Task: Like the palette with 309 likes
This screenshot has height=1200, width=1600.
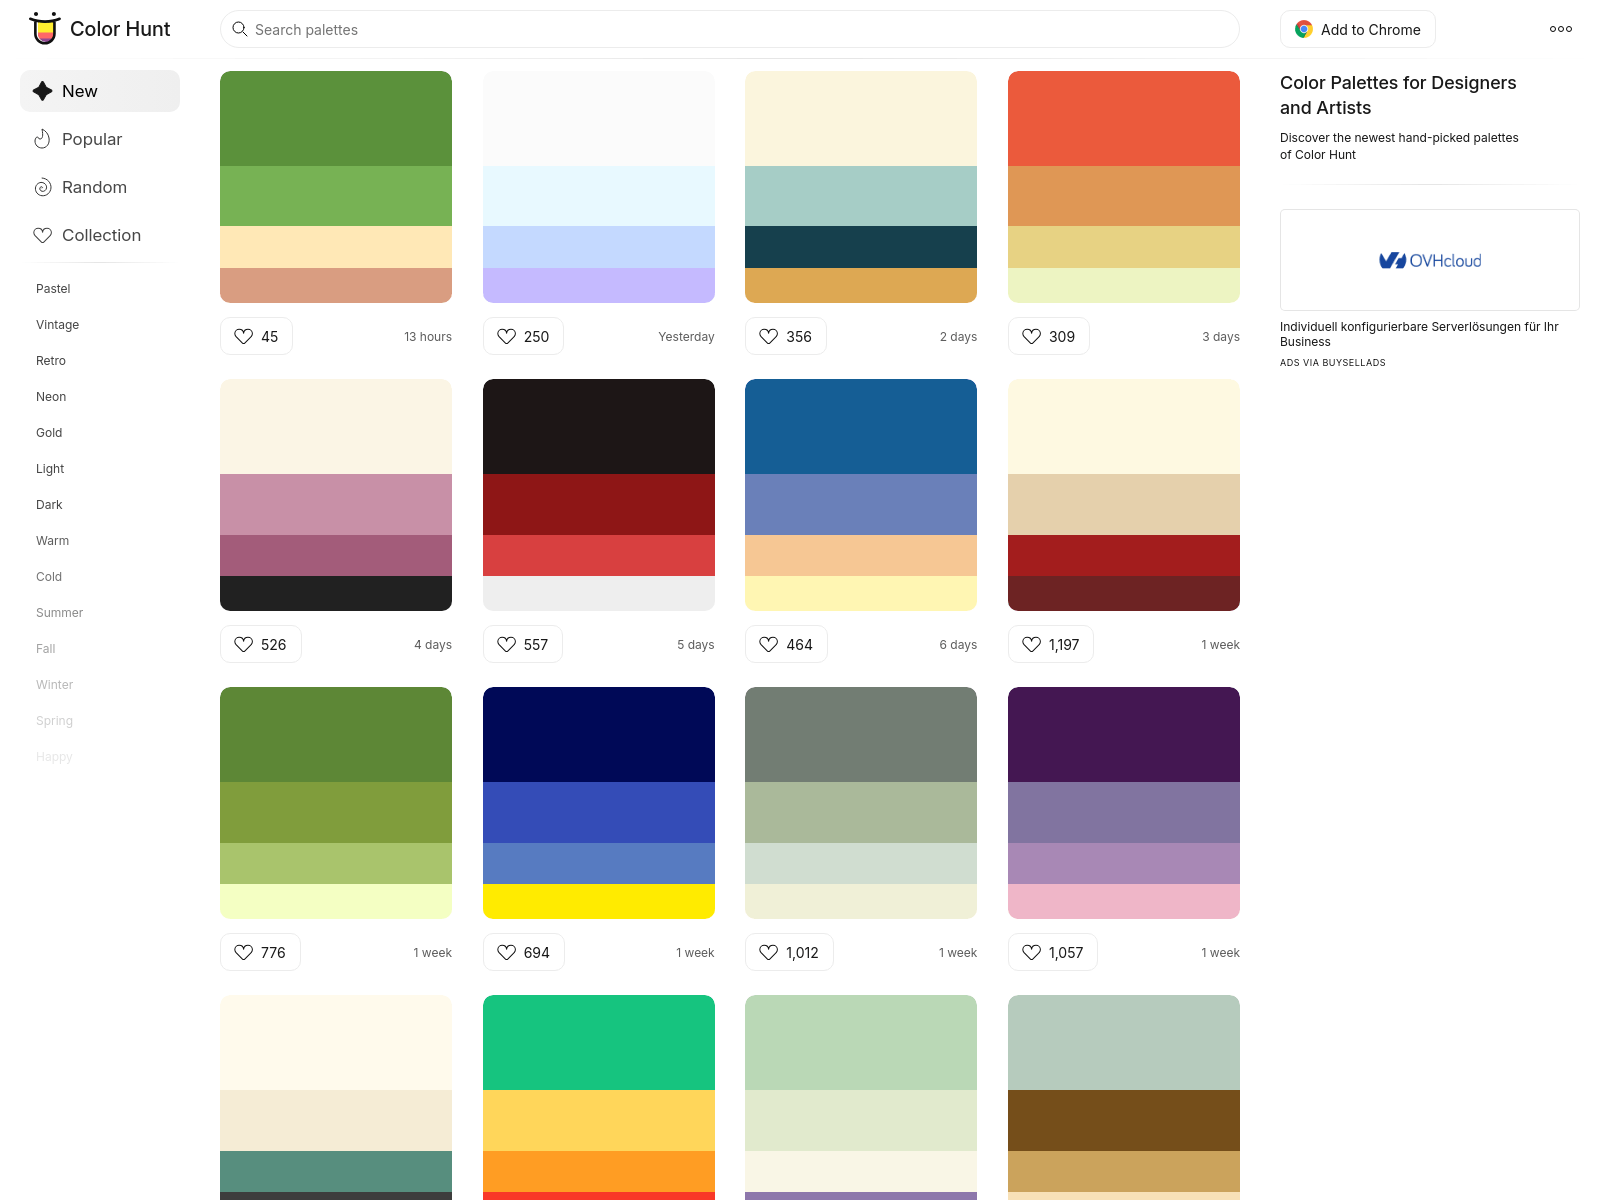Action: click(x=1048, y=336)
